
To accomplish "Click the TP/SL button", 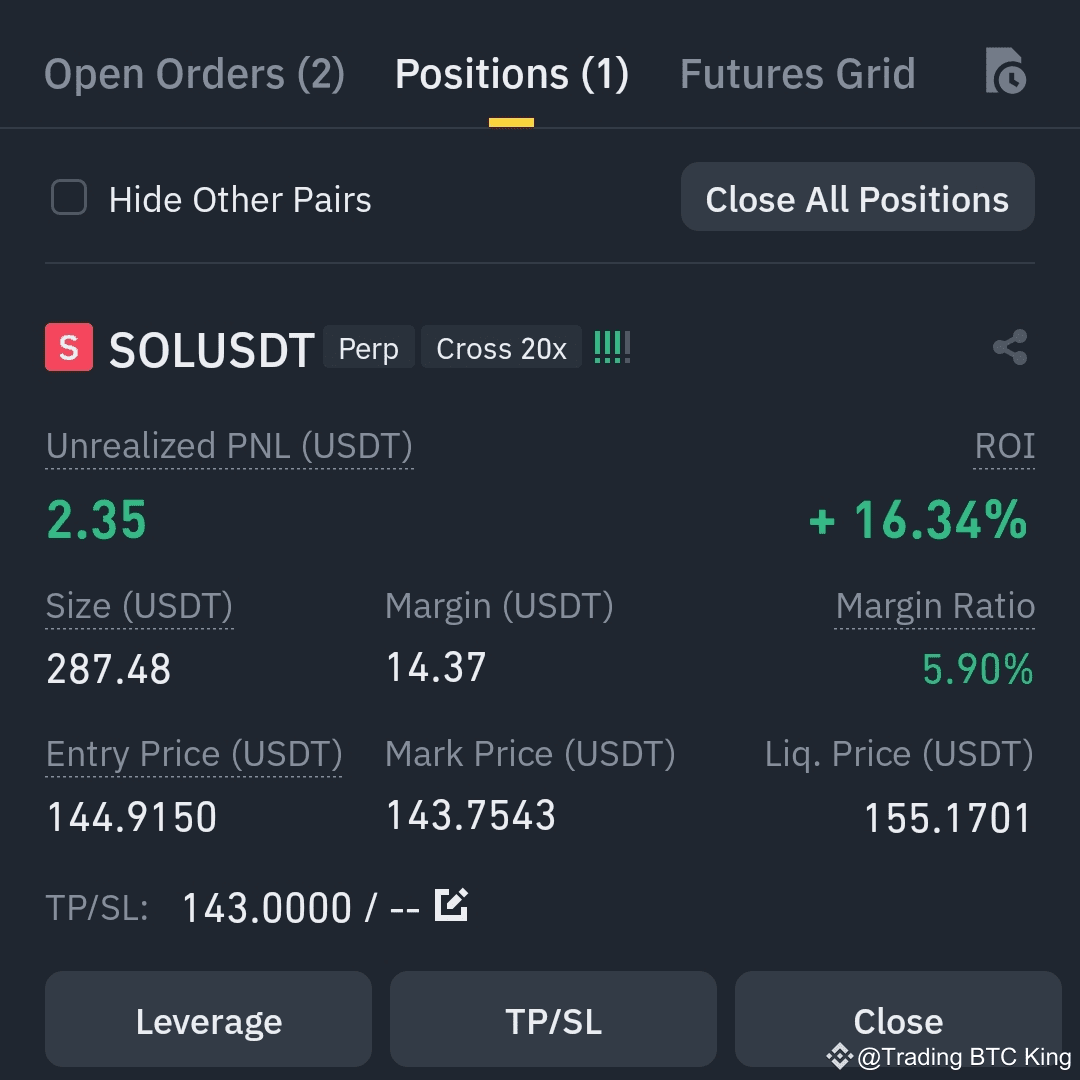I will 553,1019.
